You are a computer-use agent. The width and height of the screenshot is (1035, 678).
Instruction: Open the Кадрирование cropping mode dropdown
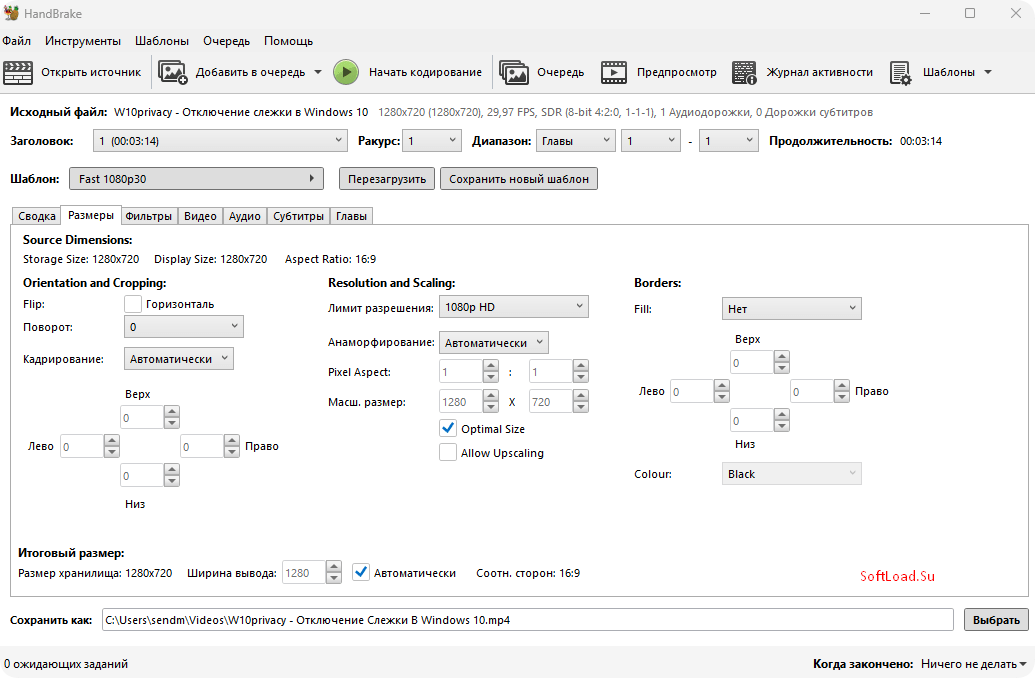coord(179,359)
